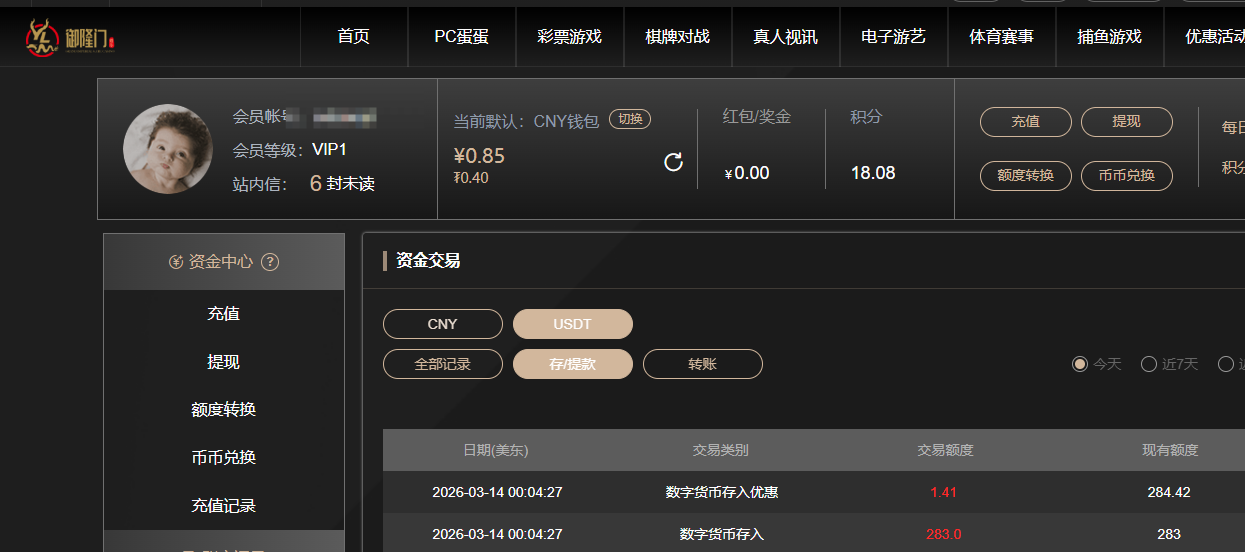The height and width of the screenshot is (552, 1245).
Task: Open the member avatar photo
Action: pos(168,149)
